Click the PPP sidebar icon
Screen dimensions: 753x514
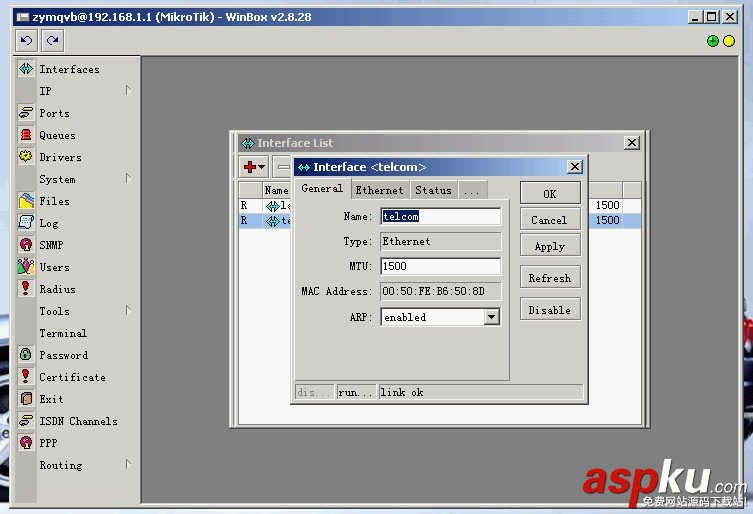26,442
